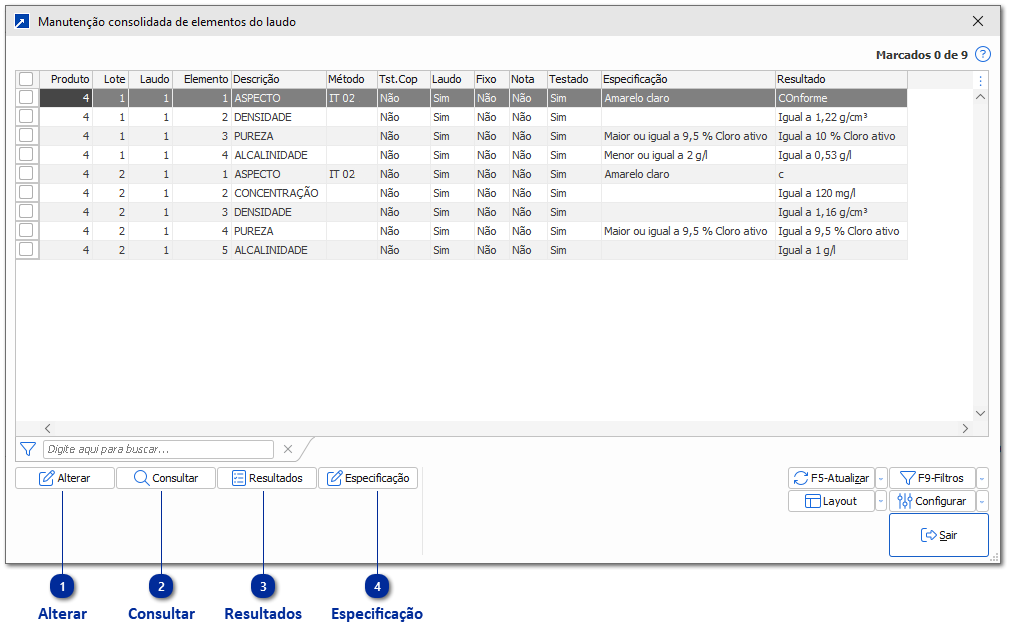Select the 'Igual a 0,53 g/l' result cell
The width and height of the screenshot is (1010, 640).
coord(841,155)
